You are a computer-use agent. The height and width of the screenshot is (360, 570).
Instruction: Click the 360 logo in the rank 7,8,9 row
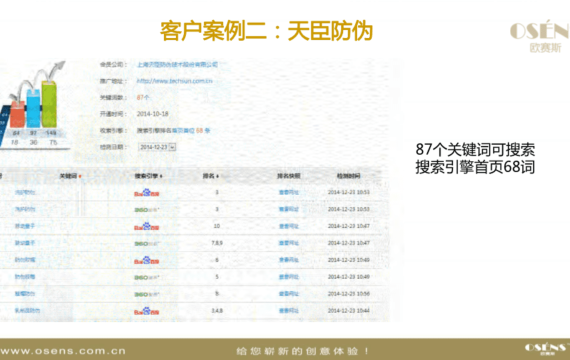click(x=147, y=243)
